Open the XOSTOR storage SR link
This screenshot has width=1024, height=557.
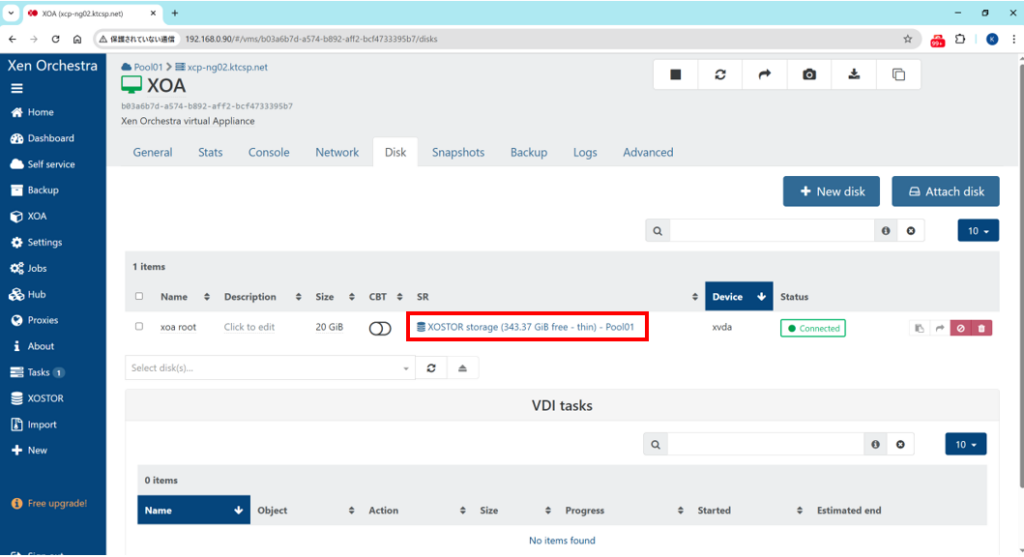coord(526,327)
